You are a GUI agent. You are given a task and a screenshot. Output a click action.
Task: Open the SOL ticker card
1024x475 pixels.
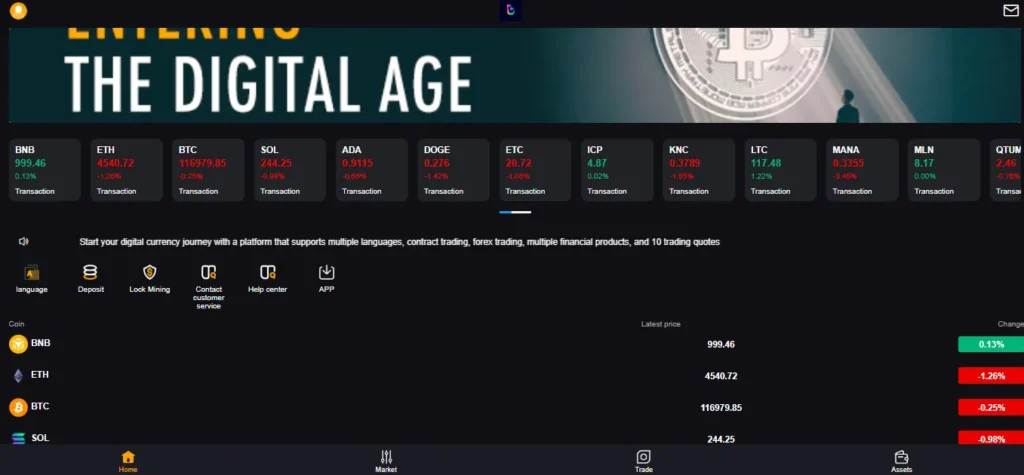click(290, 170)
